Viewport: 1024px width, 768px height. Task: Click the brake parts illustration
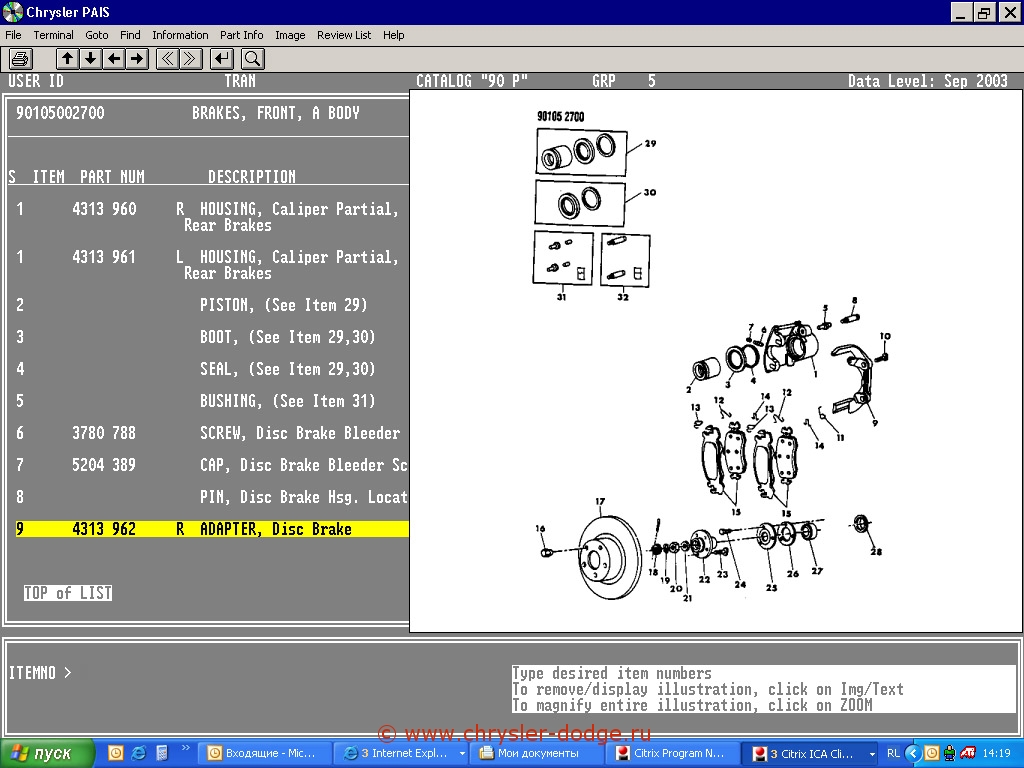pyautogui.click(x=716, y=360)
